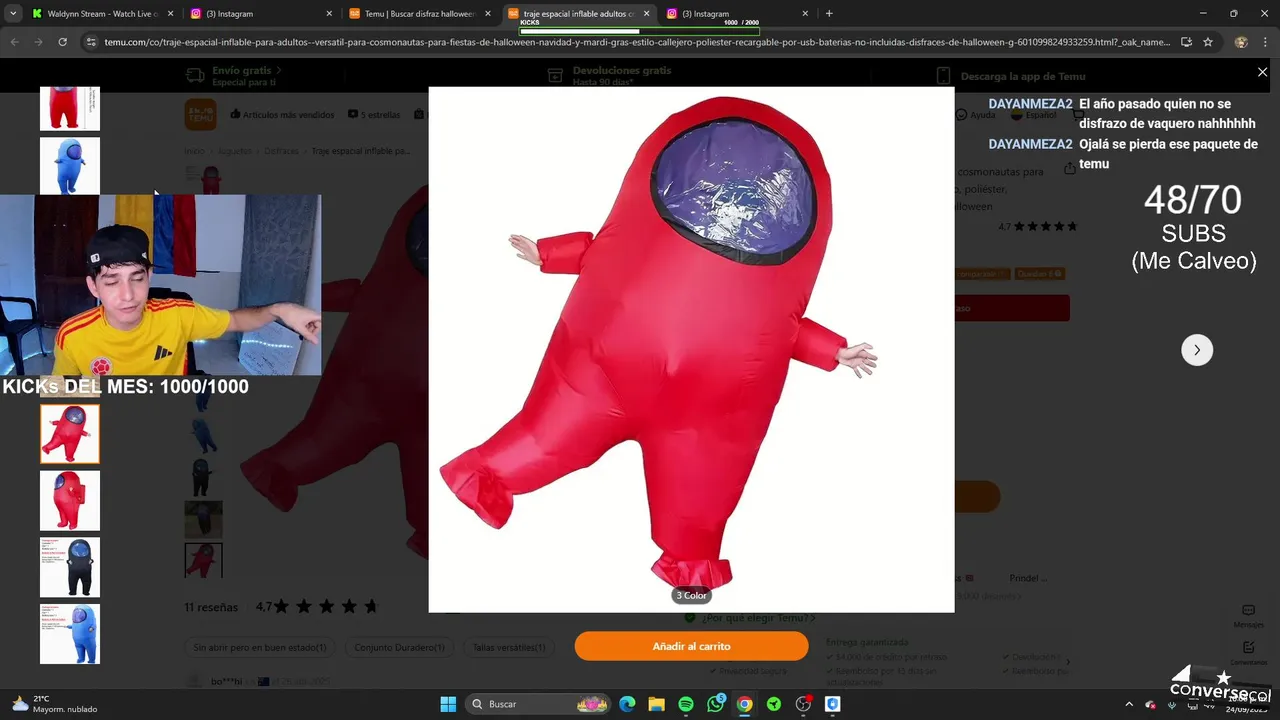Select the highlighted red costume thumbnail
Image resolution: width=1280 pixels, height=720 pixels.
(x=70, y=434)
